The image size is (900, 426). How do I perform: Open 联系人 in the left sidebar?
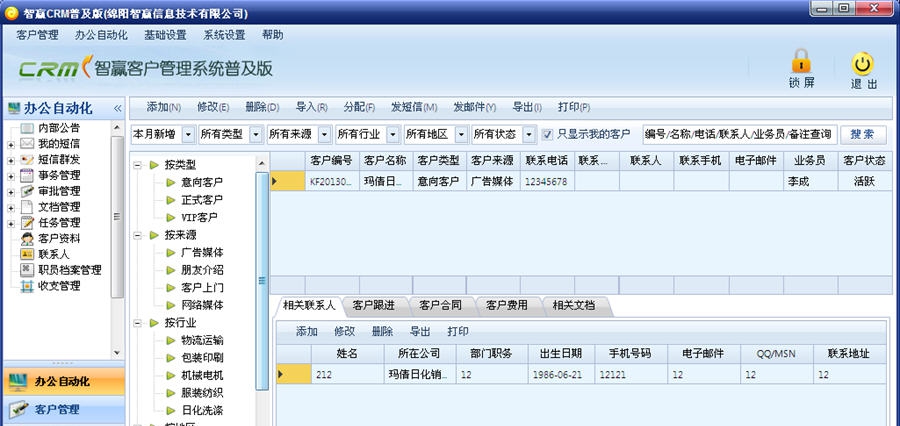(x=53, y=254)
